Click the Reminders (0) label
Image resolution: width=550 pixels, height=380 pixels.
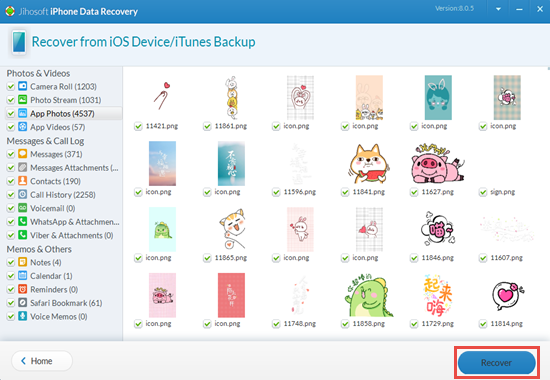tap(54, 289)
